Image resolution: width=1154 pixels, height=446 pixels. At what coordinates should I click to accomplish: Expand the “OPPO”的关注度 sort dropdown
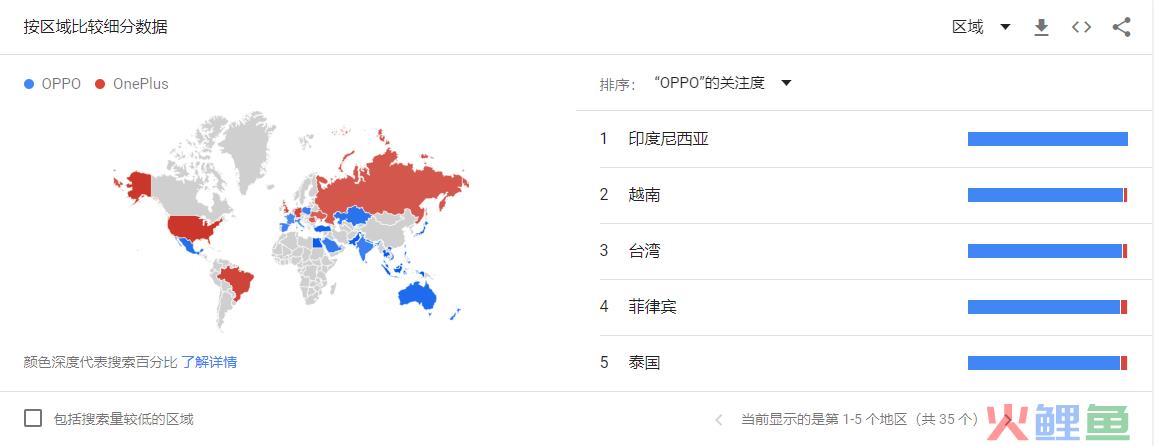(722, 83)
